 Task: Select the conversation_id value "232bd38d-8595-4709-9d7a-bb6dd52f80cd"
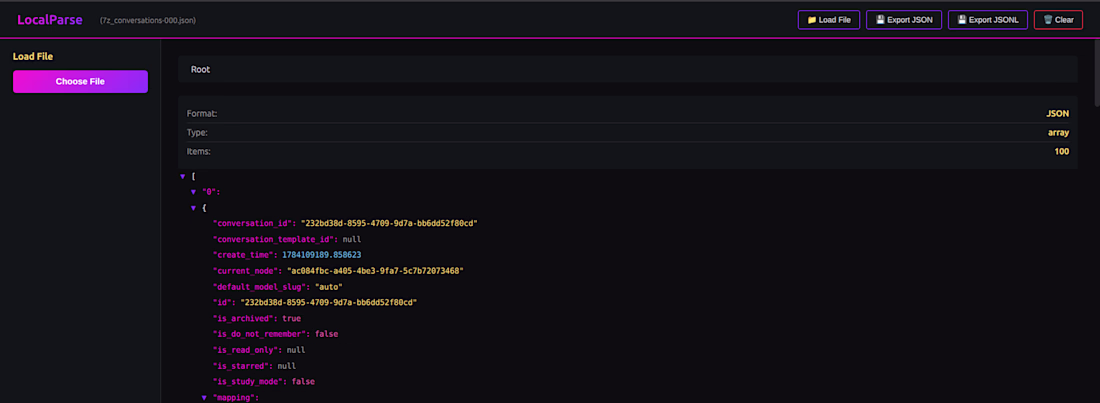coord(389,223)
